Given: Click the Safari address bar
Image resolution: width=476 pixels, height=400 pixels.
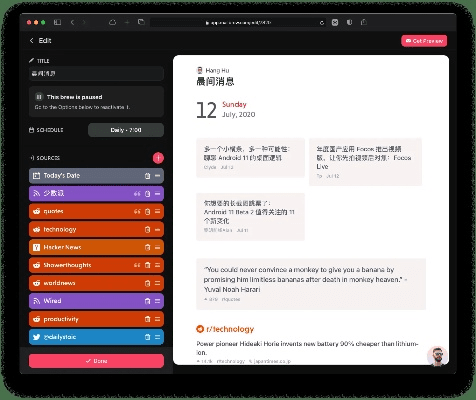Looking at the screenshot, I should click(238, 23).
